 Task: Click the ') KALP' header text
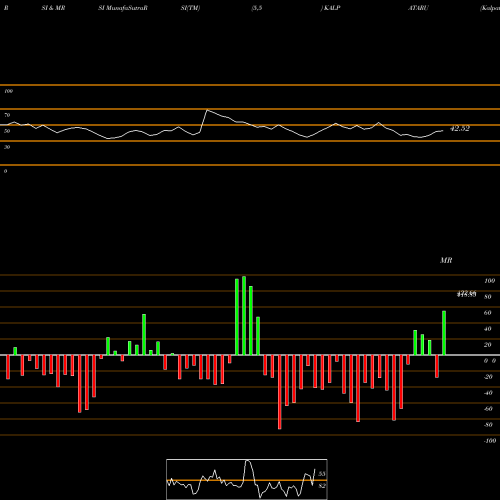pyautogui.click(x=330, y=8)
